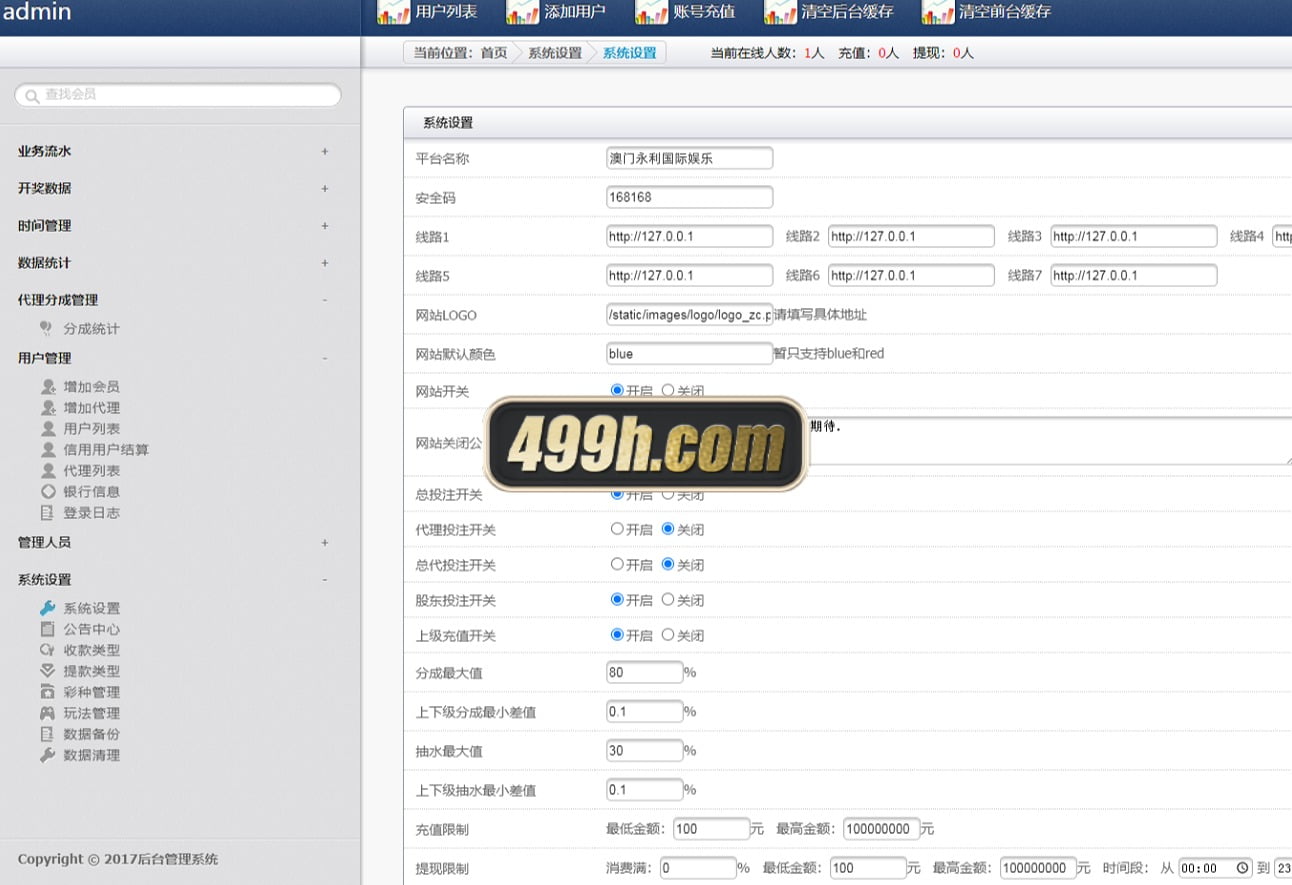Click the gray 系统设置 breadcrumb link

555,53
